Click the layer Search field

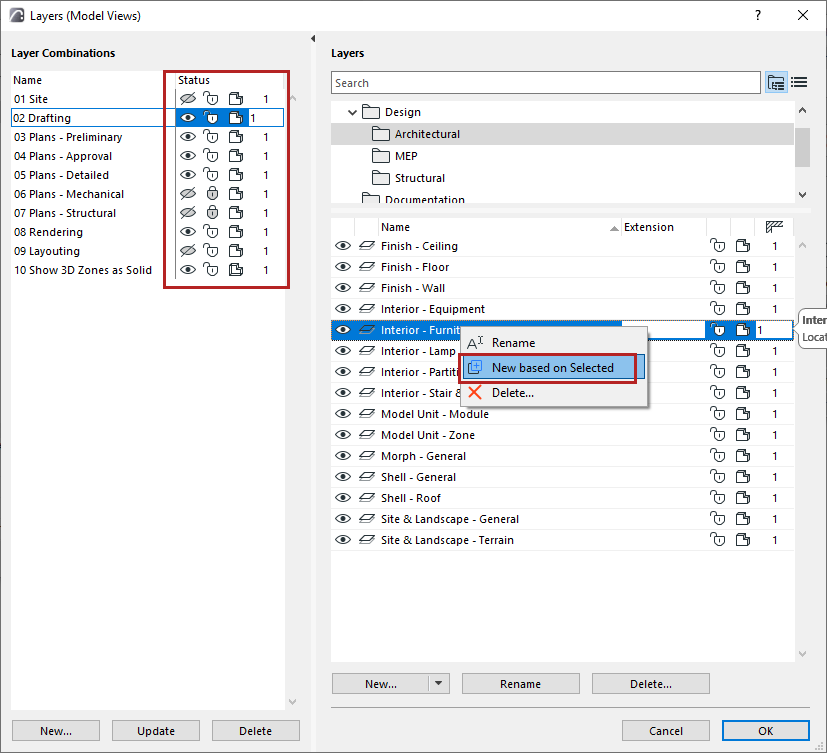tap(546, 83)
